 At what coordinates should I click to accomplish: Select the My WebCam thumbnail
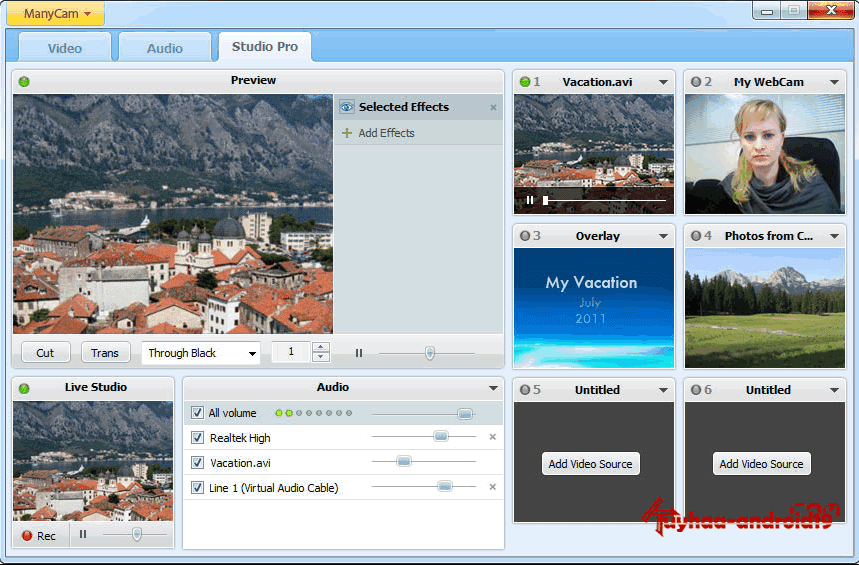(765, 154)
